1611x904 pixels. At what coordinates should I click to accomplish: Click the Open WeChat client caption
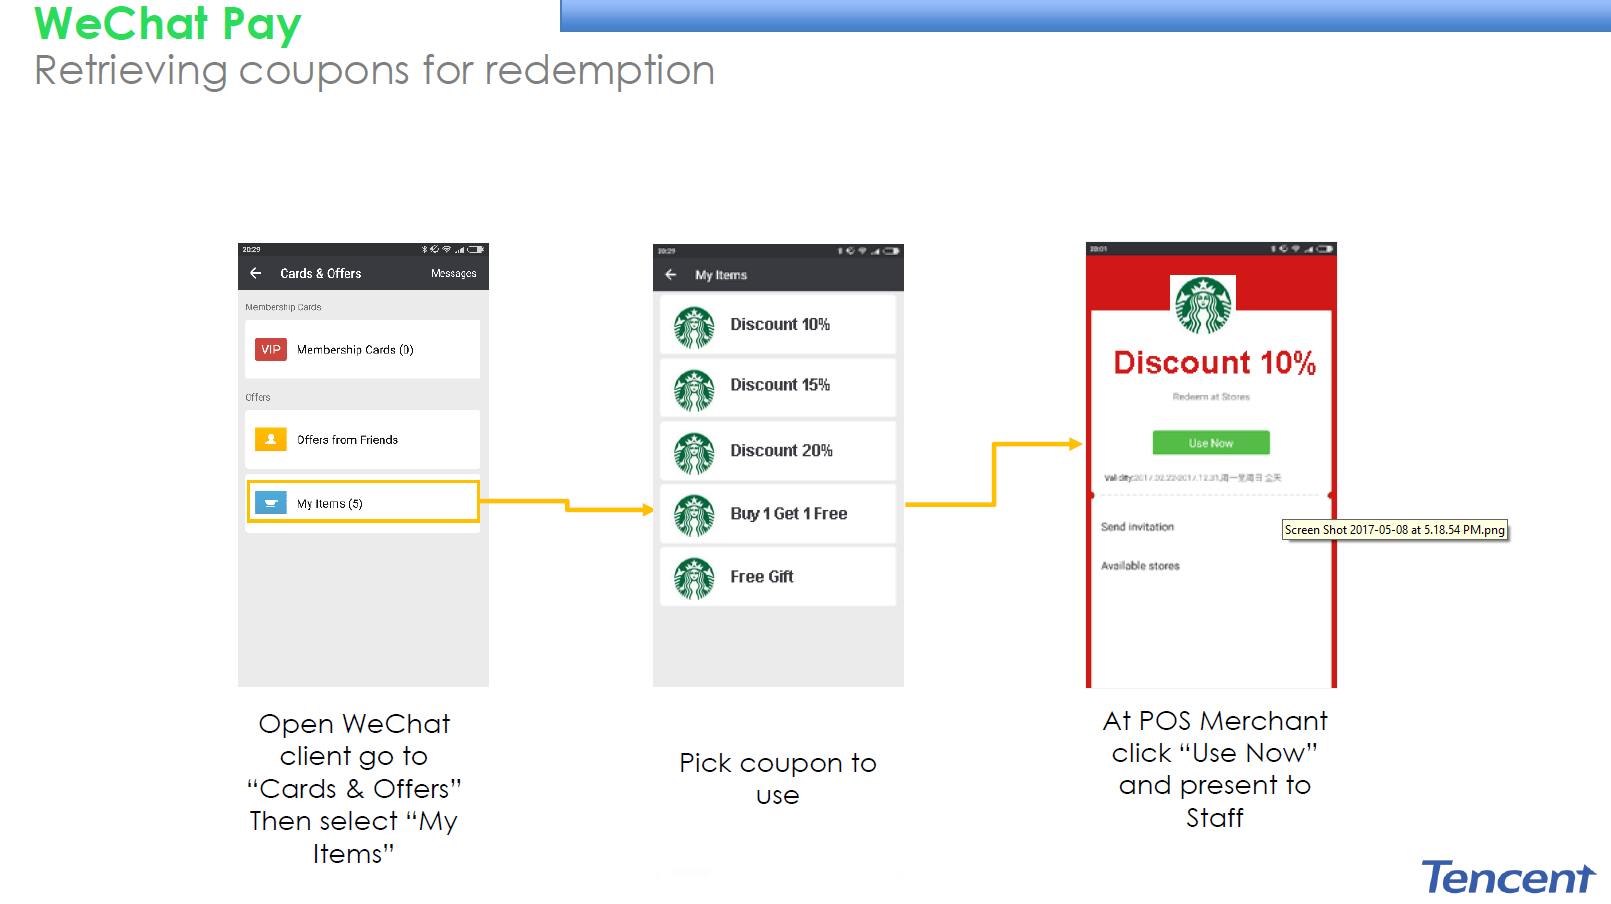[x=354, y=788]
